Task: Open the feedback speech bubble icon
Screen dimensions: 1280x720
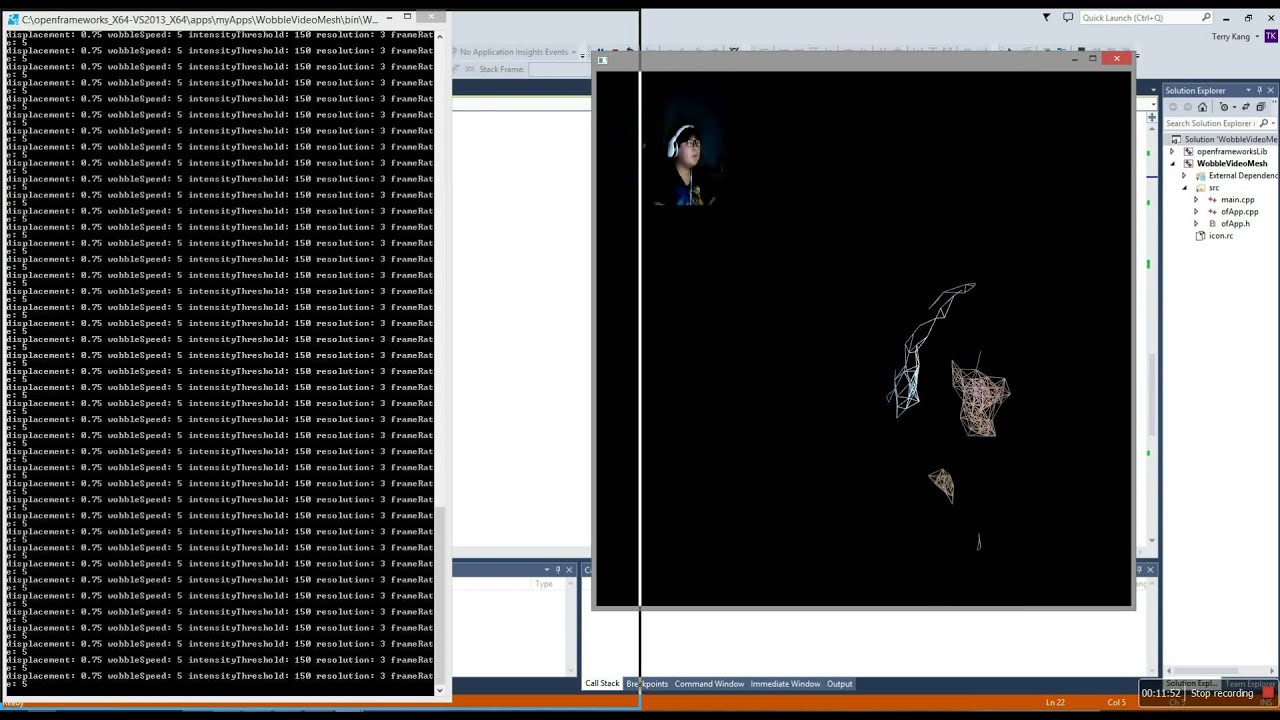Action: [1068, 17]
